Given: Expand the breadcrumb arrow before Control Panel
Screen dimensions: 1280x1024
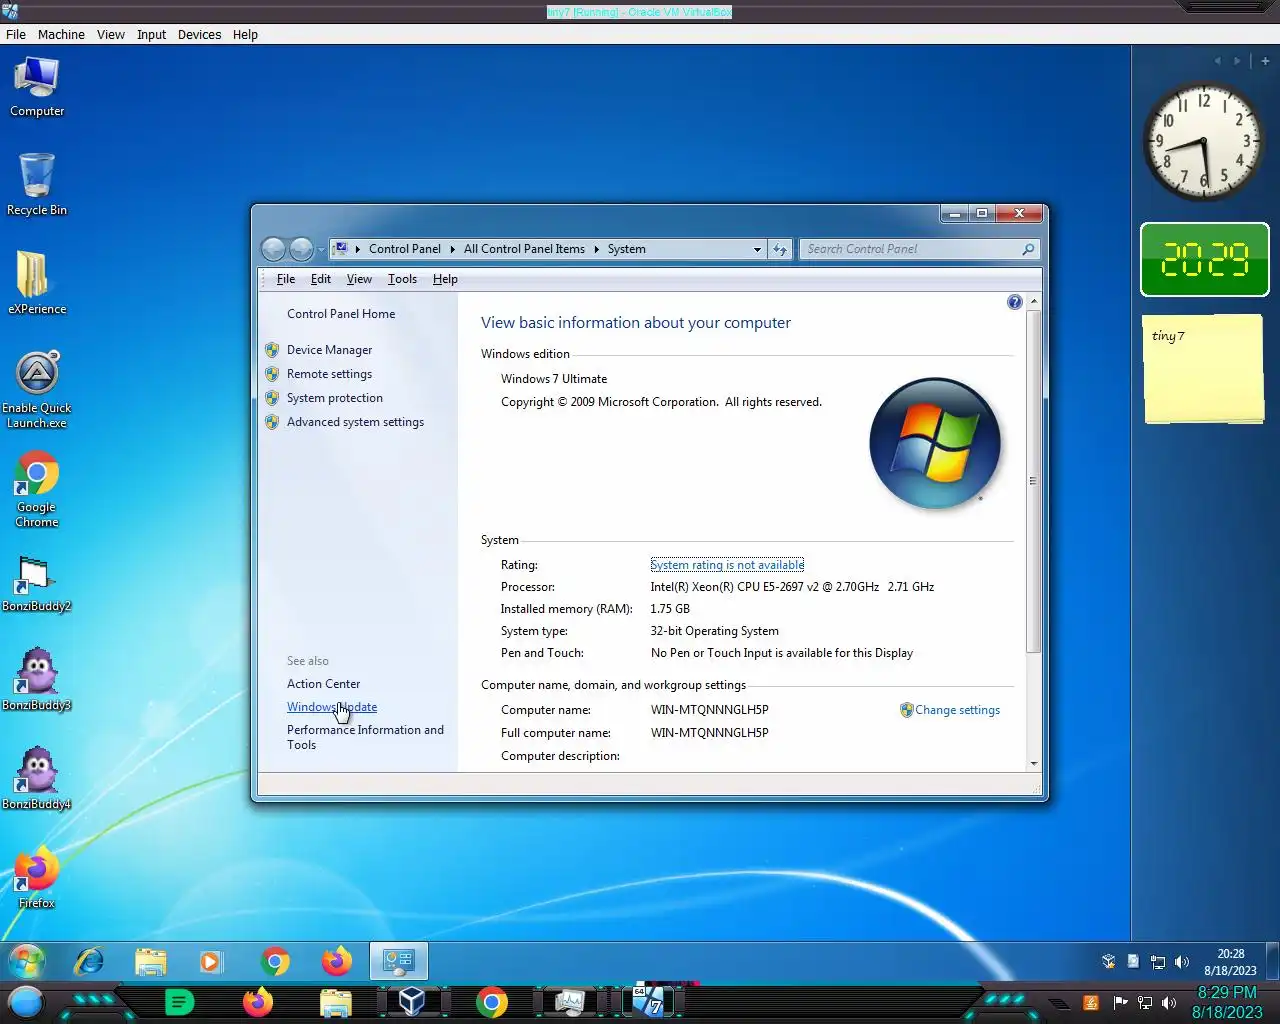Looking at the screenshot, I should pos(357,249).
